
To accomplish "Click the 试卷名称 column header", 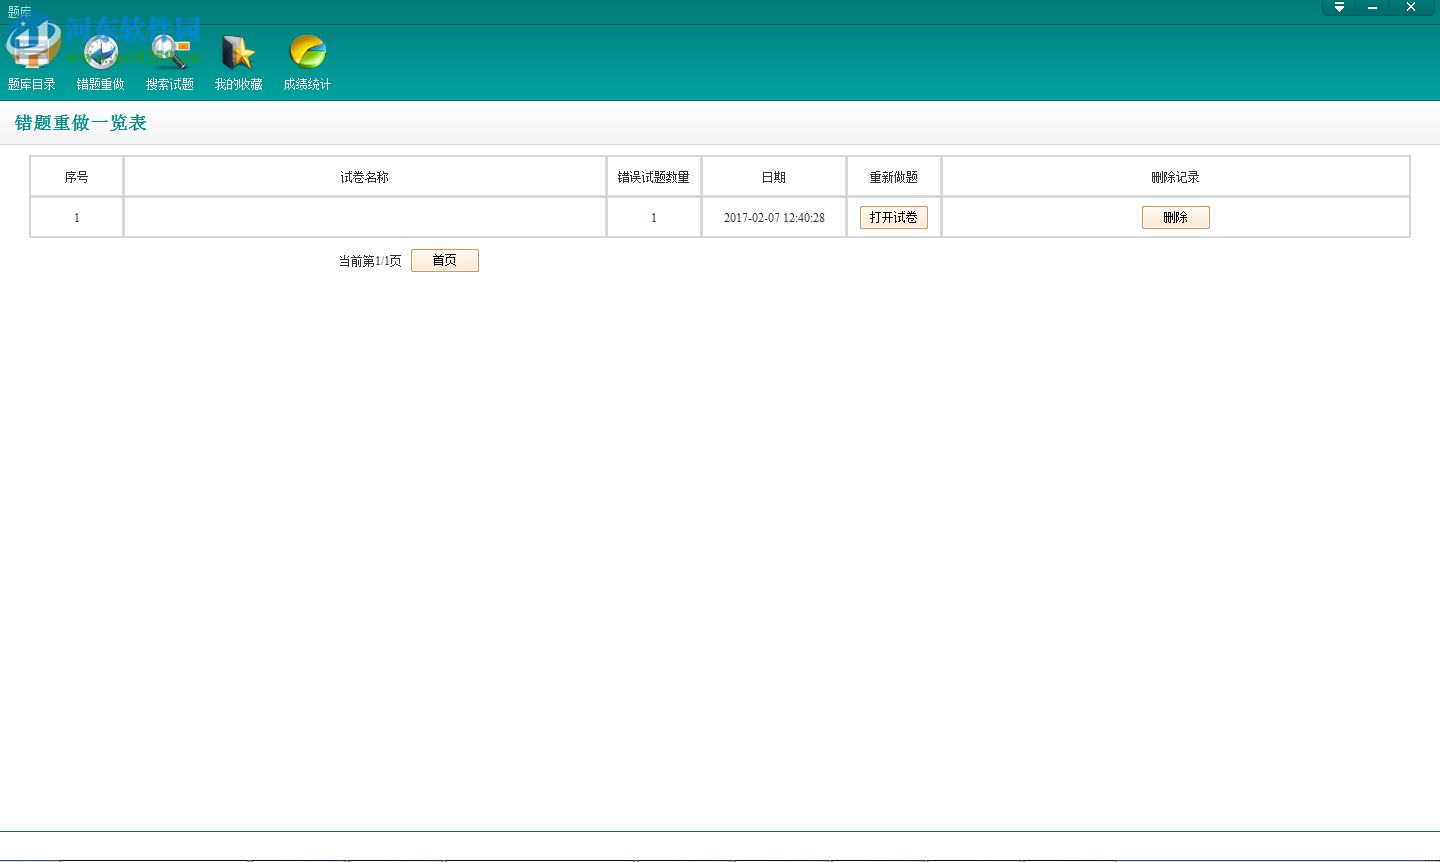I will pyautogui.click(x=365, y=177).
